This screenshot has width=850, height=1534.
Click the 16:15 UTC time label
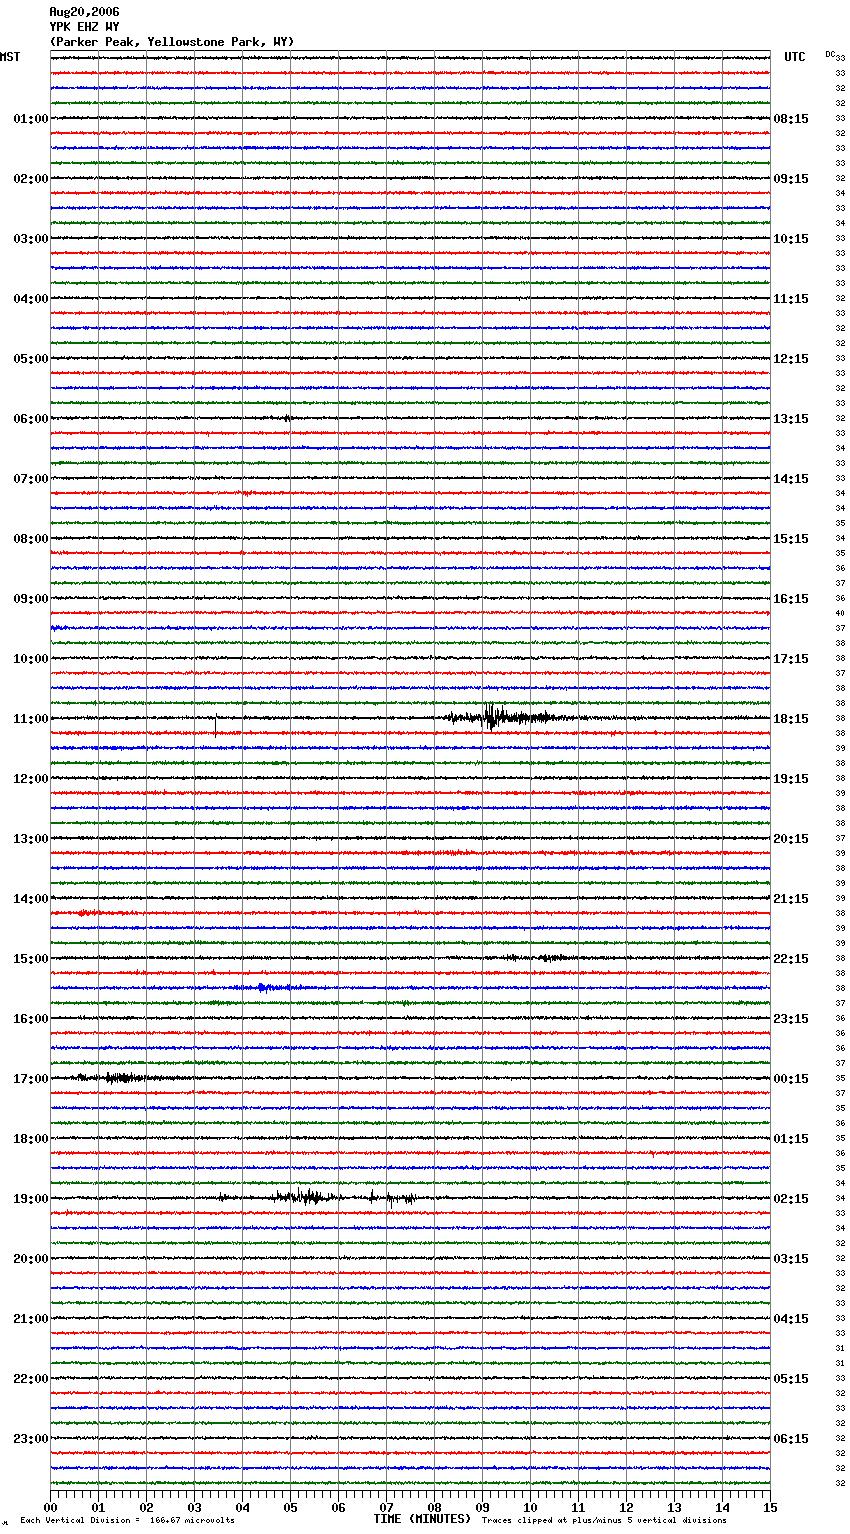coord(791,599)
